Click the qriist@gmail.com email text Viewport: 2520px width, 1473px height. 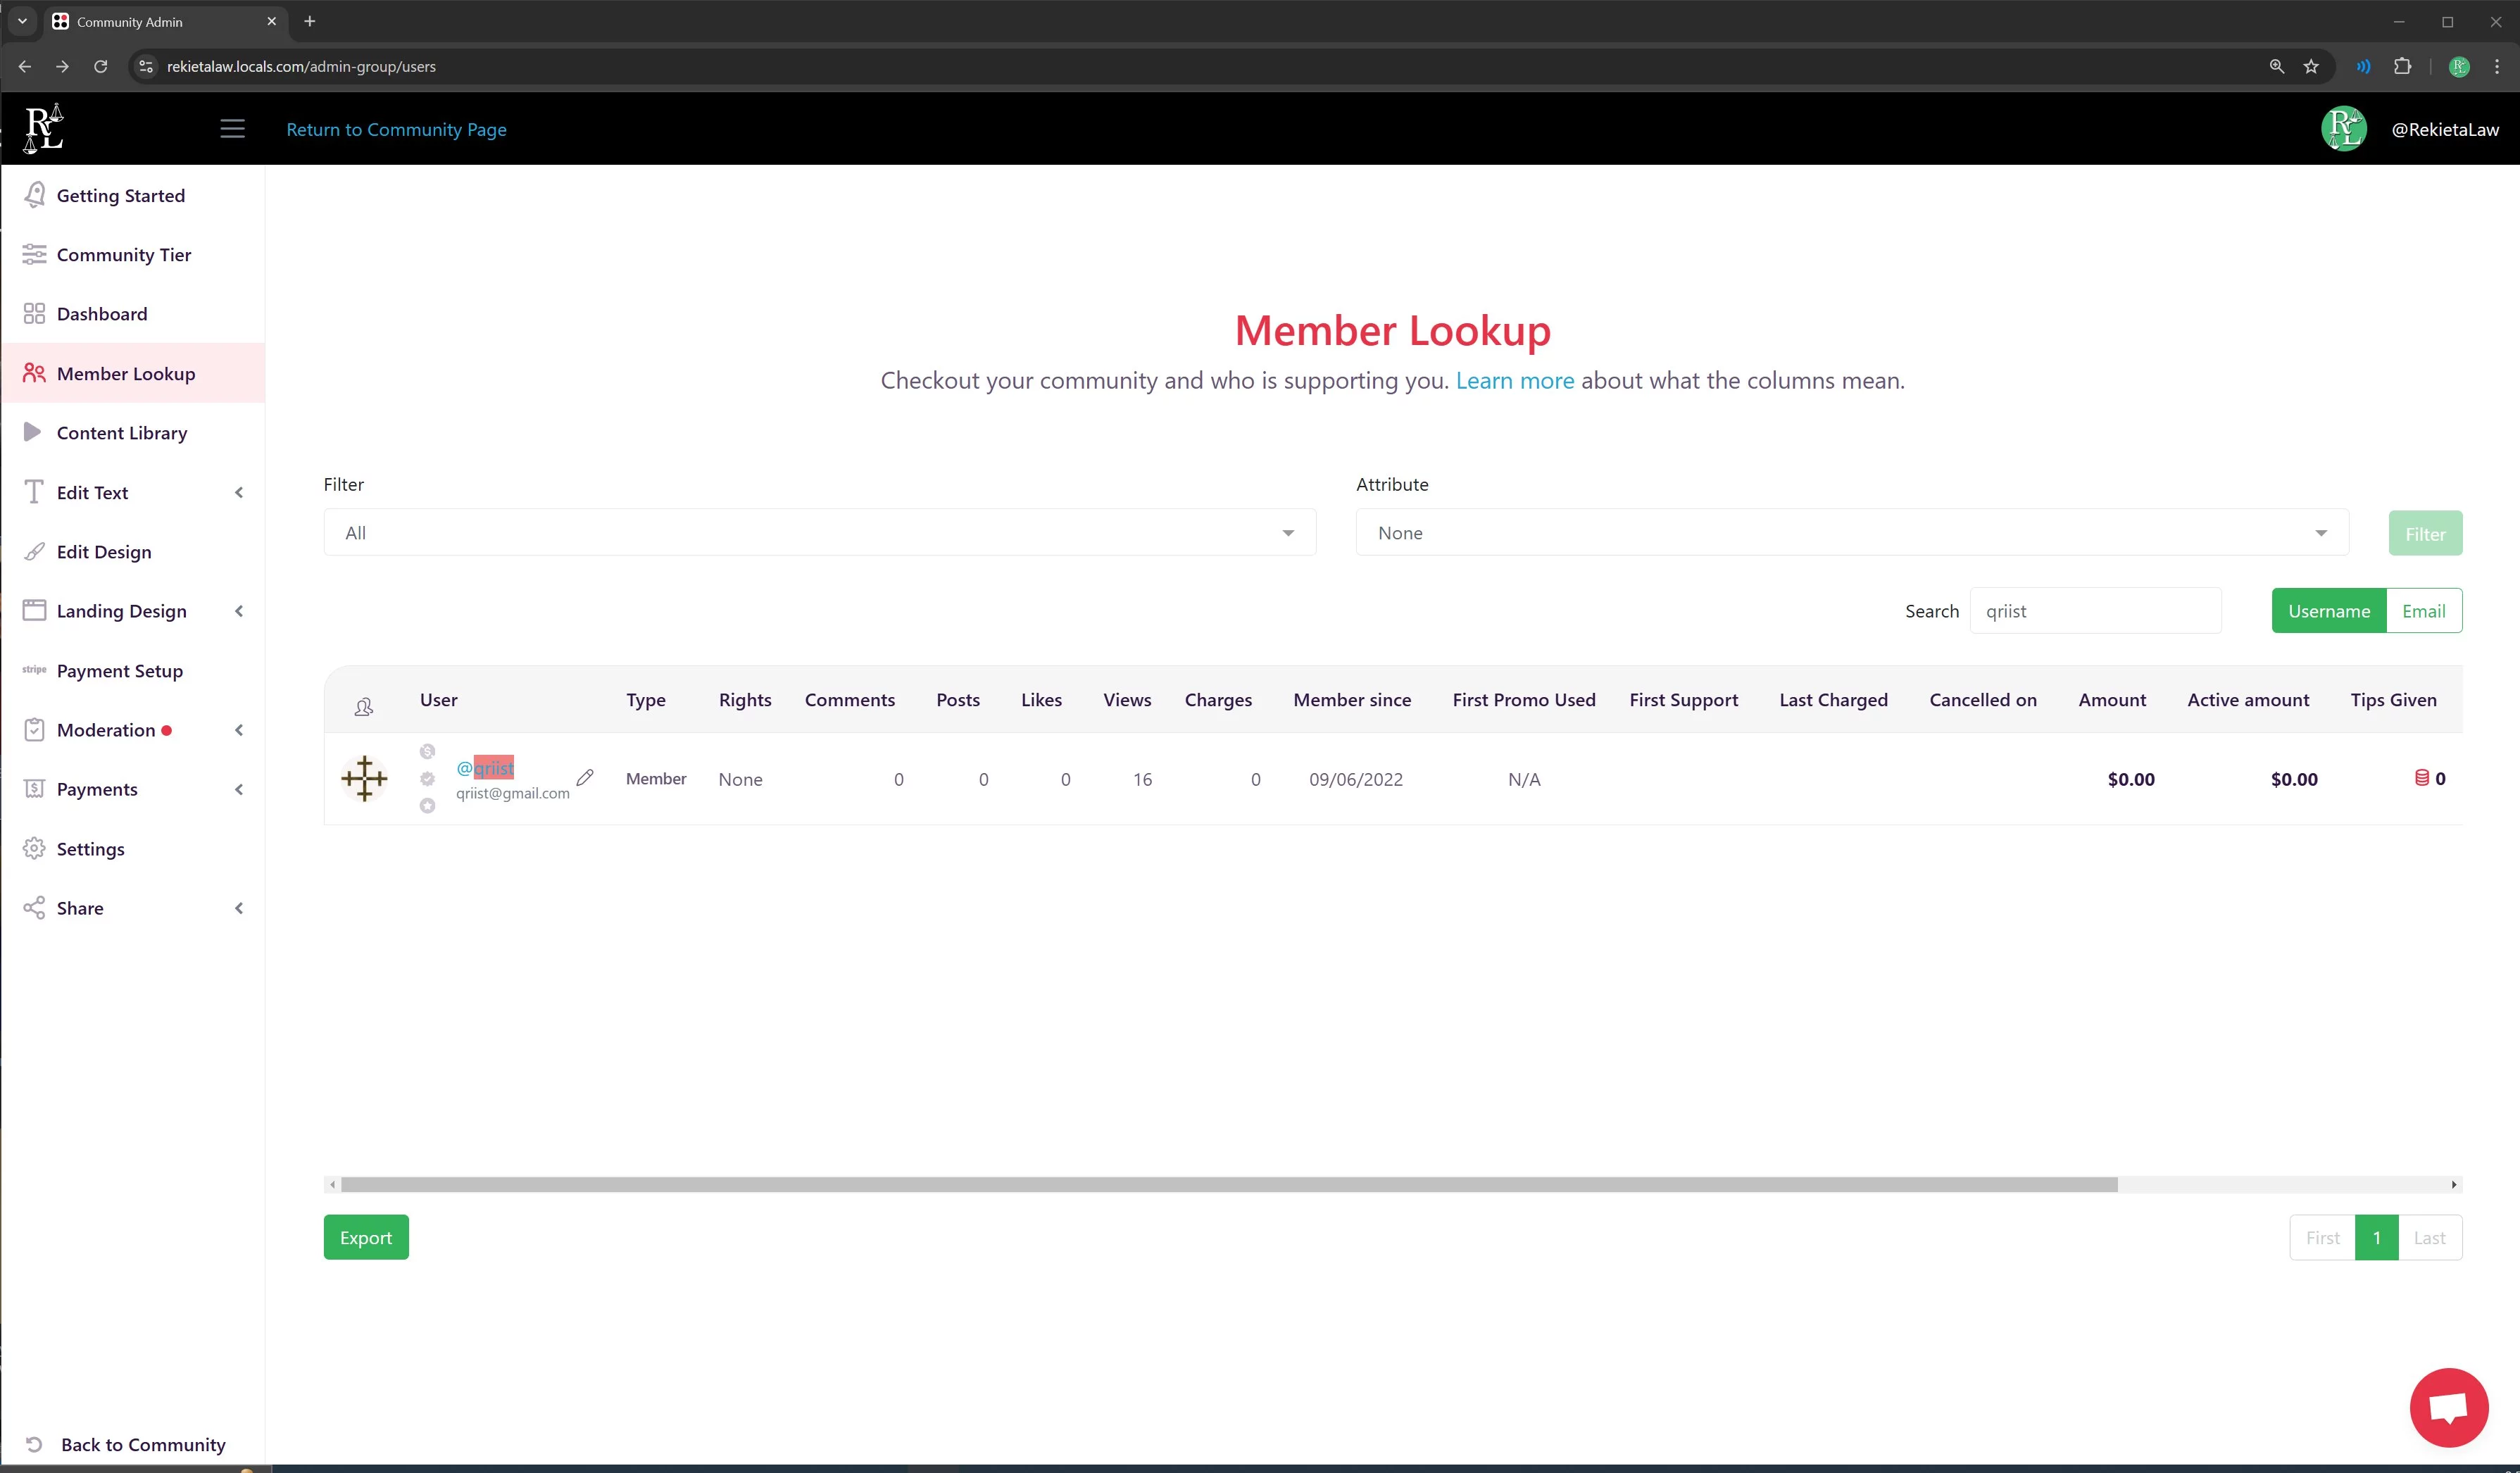pos(513,793)
